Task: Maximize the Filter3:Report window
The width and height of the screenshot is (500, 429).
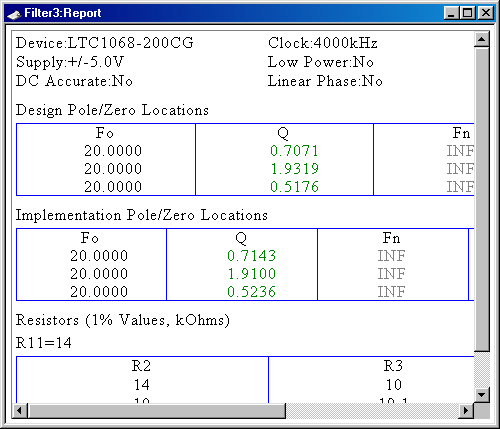Action: coord(468,13)
